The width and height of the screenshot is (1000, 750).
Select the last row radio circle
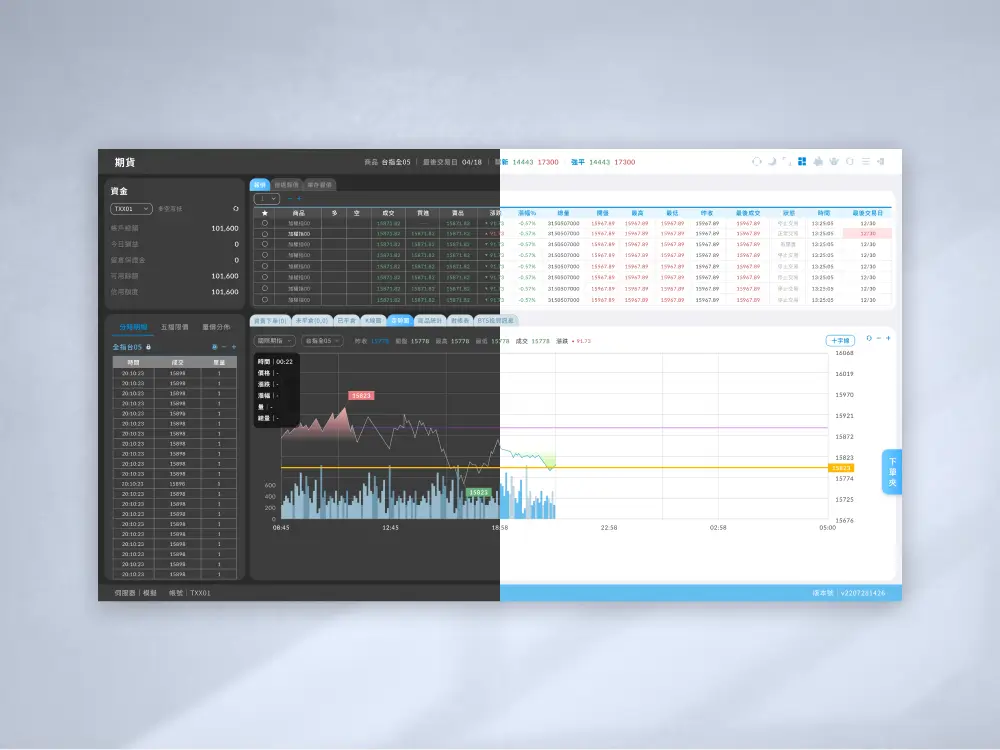[265, 299]
